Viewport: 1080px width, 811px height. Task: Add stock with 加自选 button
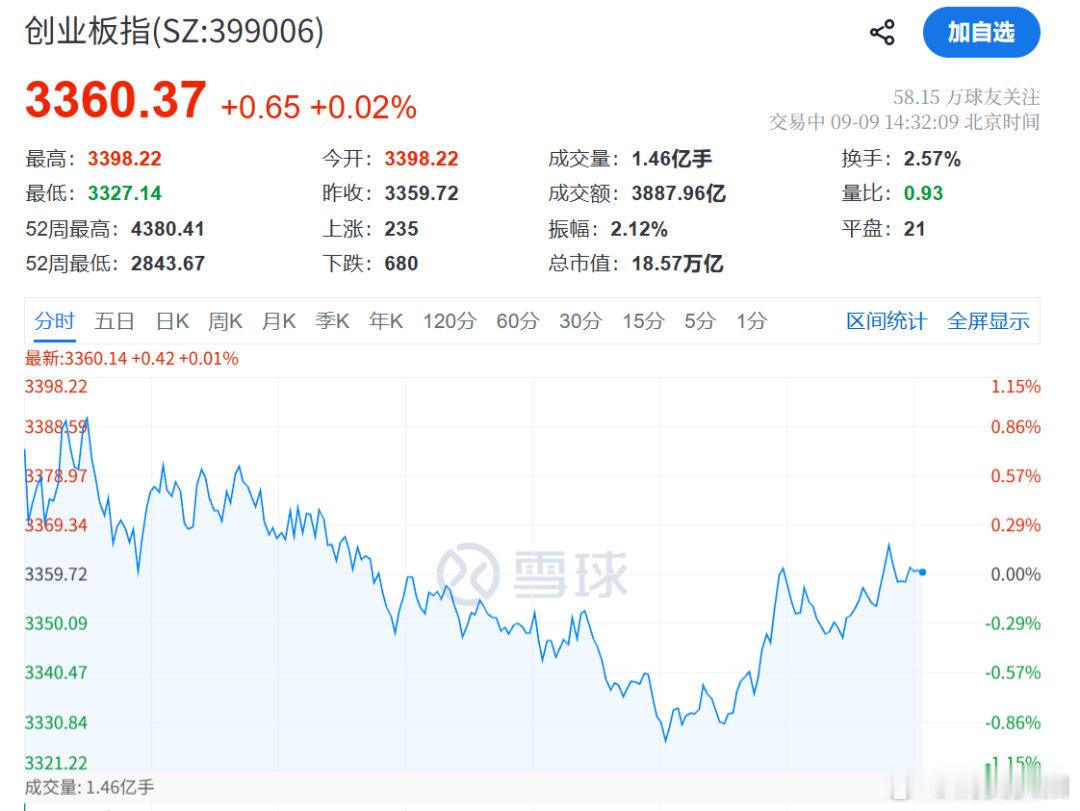pyautogui.click(x=982, y=32)
